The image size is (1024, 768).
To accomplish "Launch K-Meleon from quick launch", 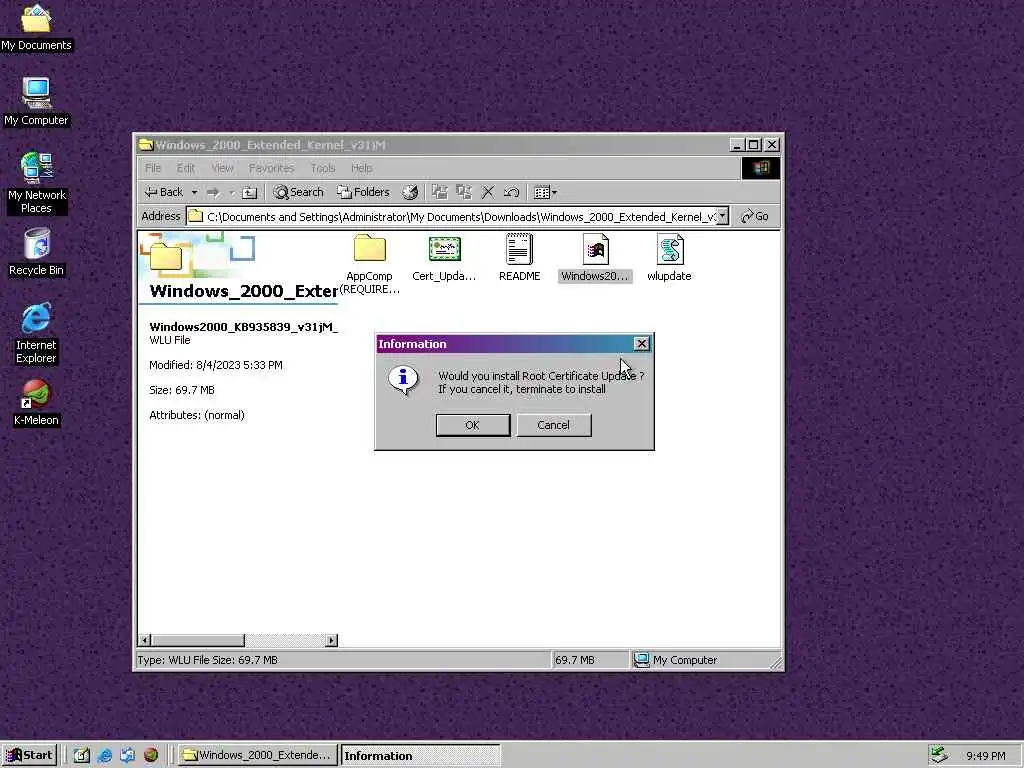I will coord(151,756).
